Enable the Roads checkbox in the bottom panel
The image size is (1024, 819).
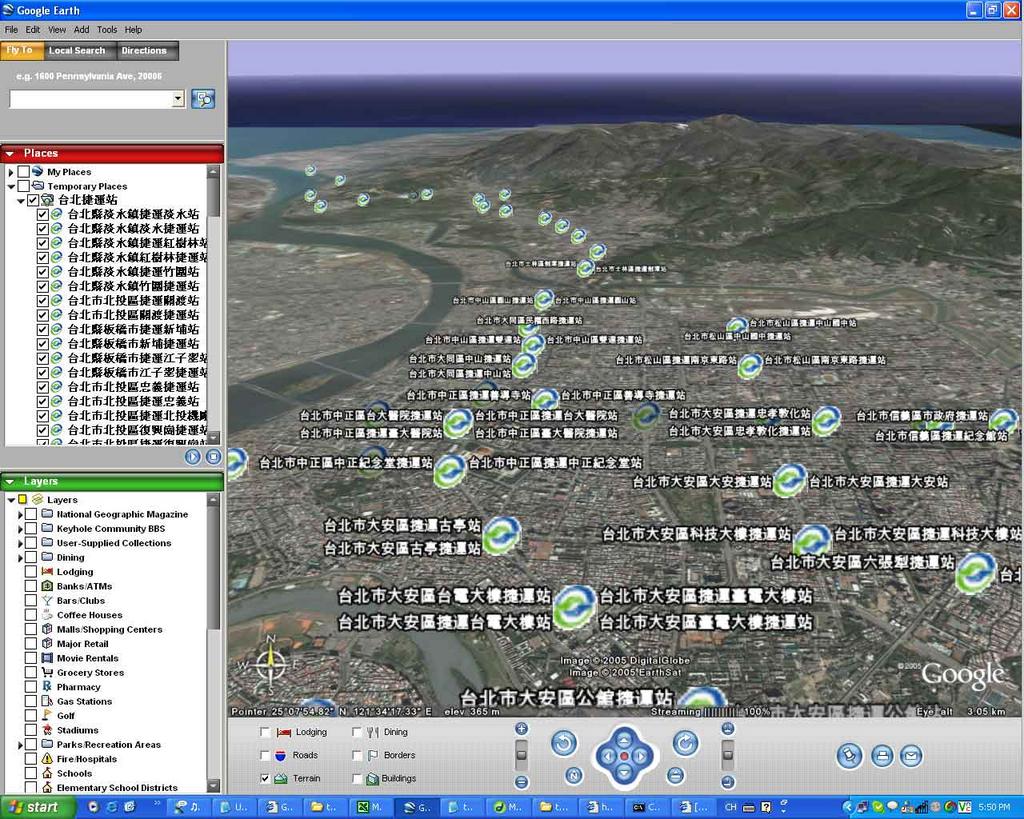pos(264,755)
